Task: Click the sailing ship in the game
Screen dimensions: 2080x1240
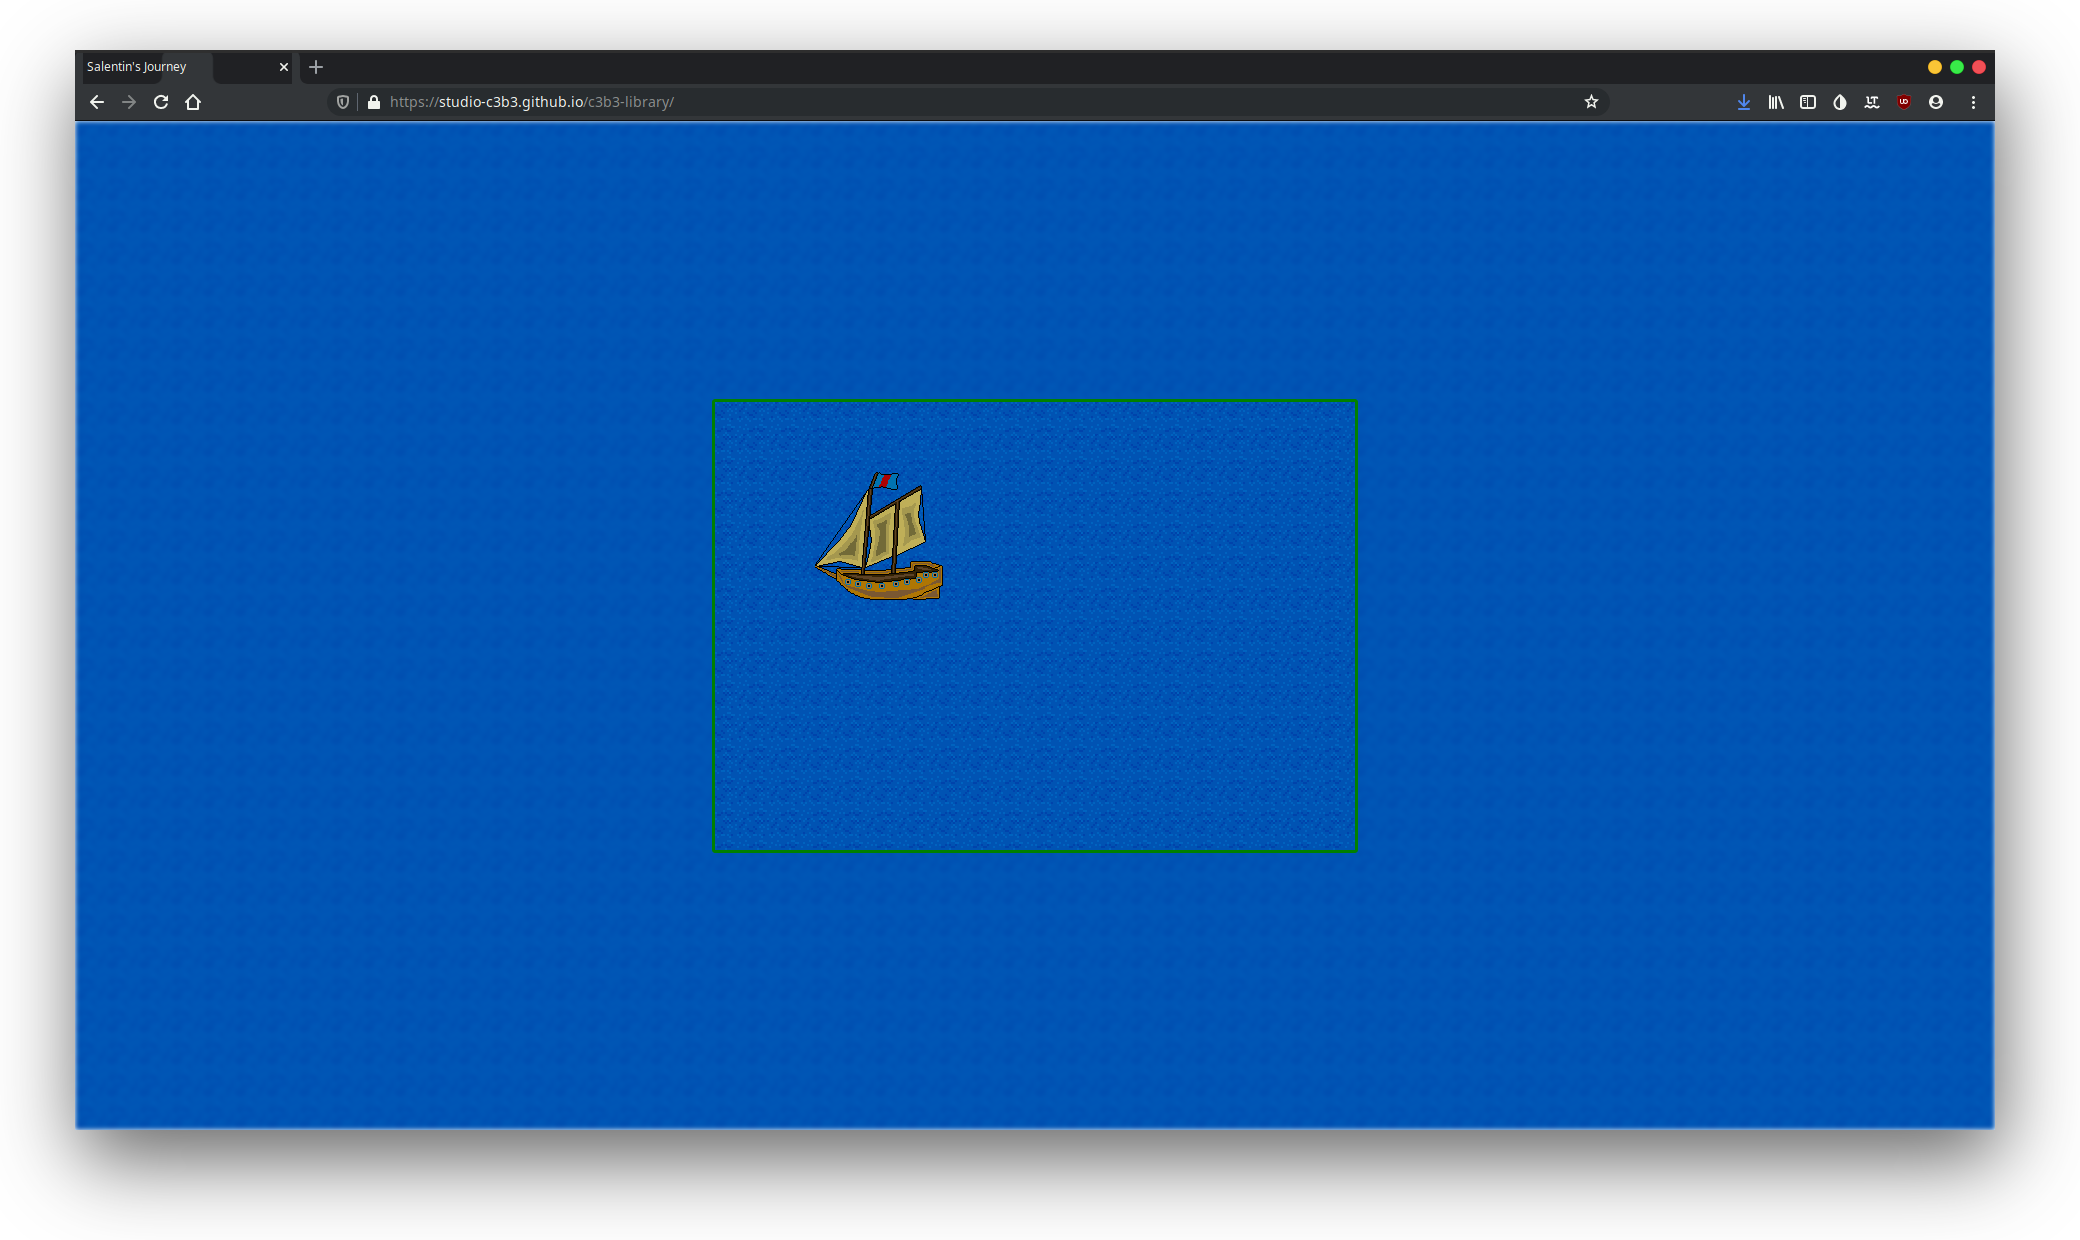Action: [x=880, y=540]
